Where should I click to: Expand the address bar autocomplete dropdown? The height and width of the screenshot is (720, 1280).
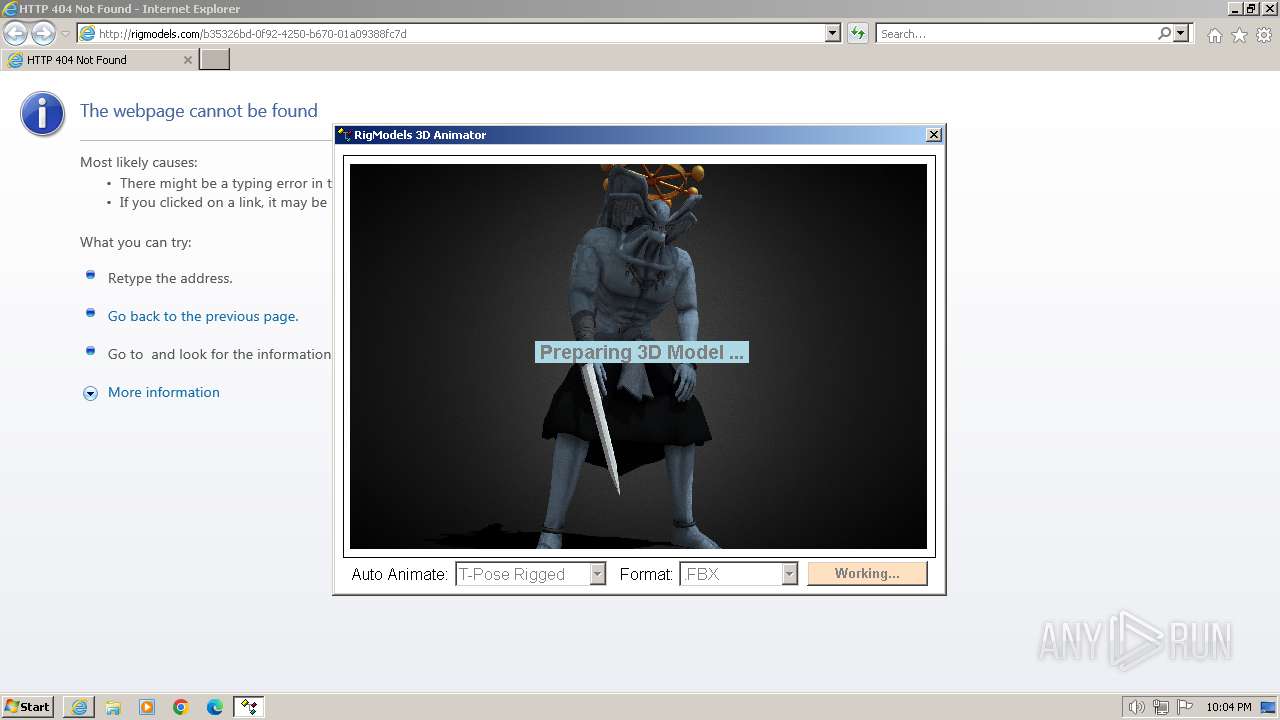pyautogui.click(x=833, y=33)
